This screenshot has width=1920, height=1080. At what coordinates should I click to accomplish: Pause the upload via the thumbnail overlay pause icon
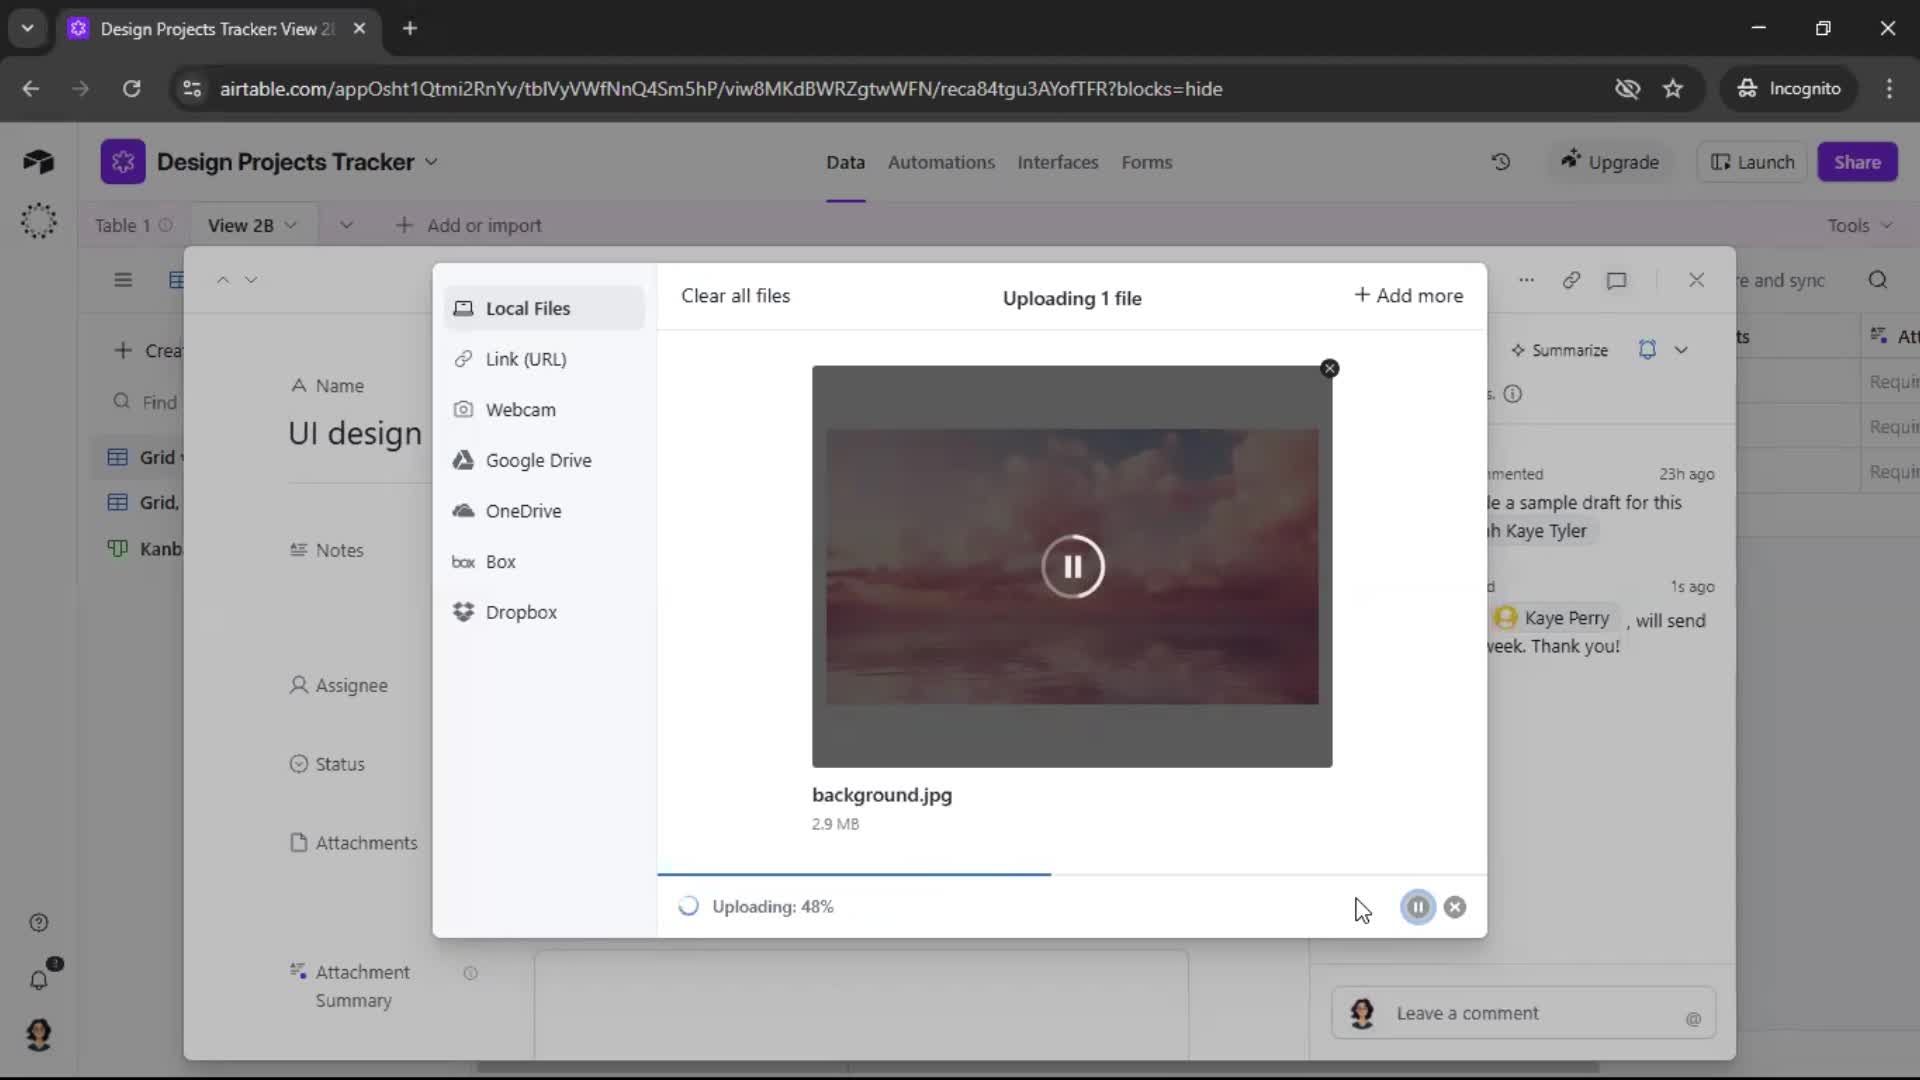pos(1072,567)
